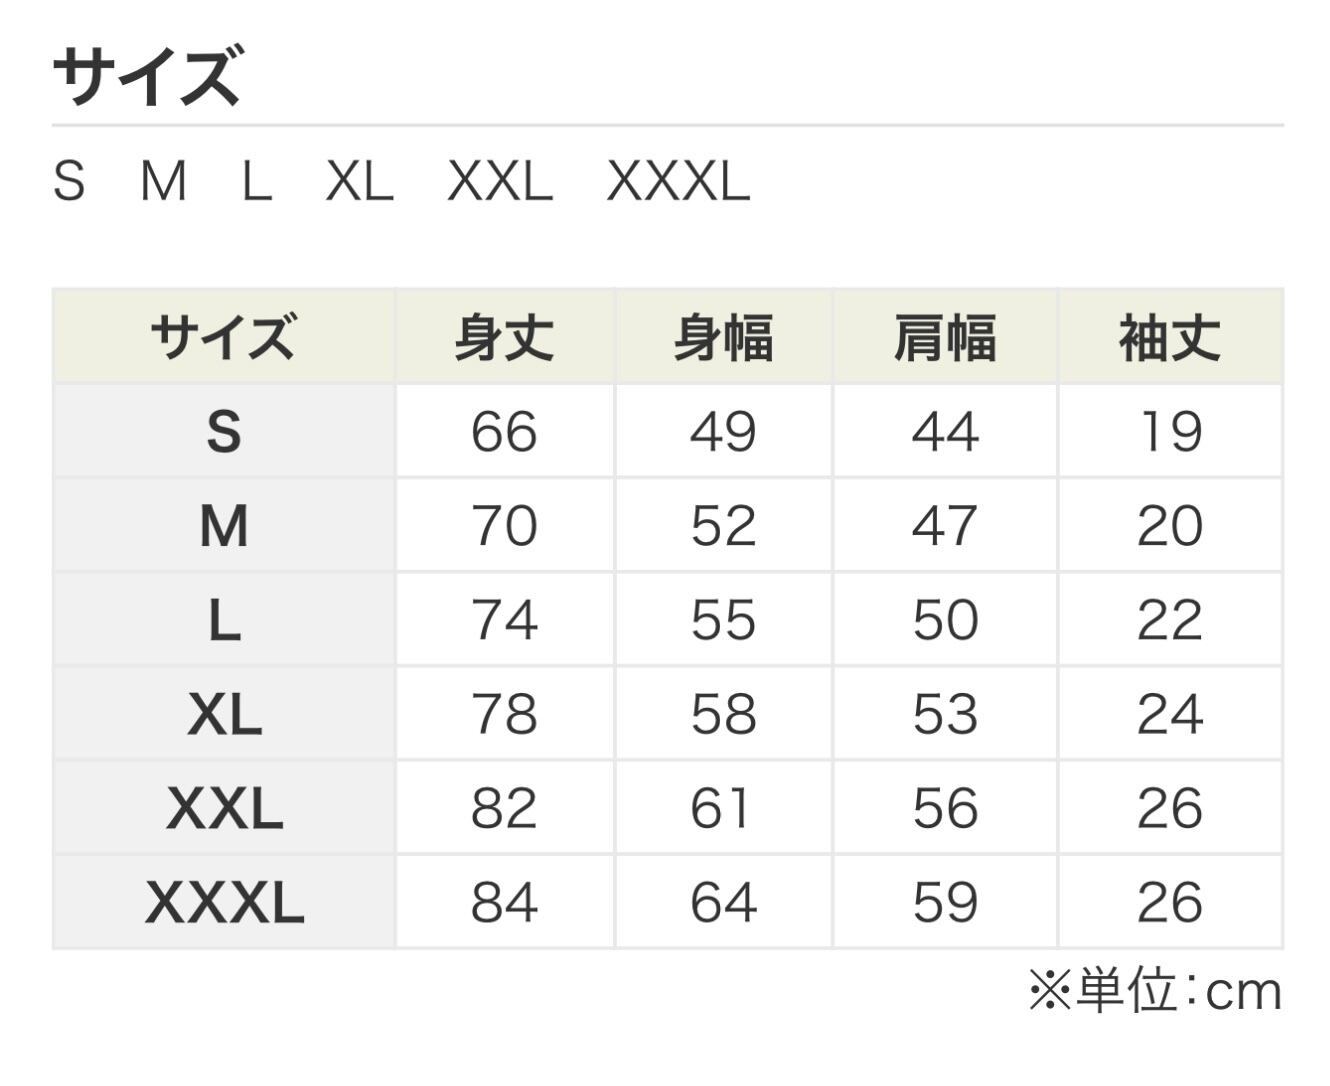
Task: Click the 肩幅 column header
Action: pos(945,337)
